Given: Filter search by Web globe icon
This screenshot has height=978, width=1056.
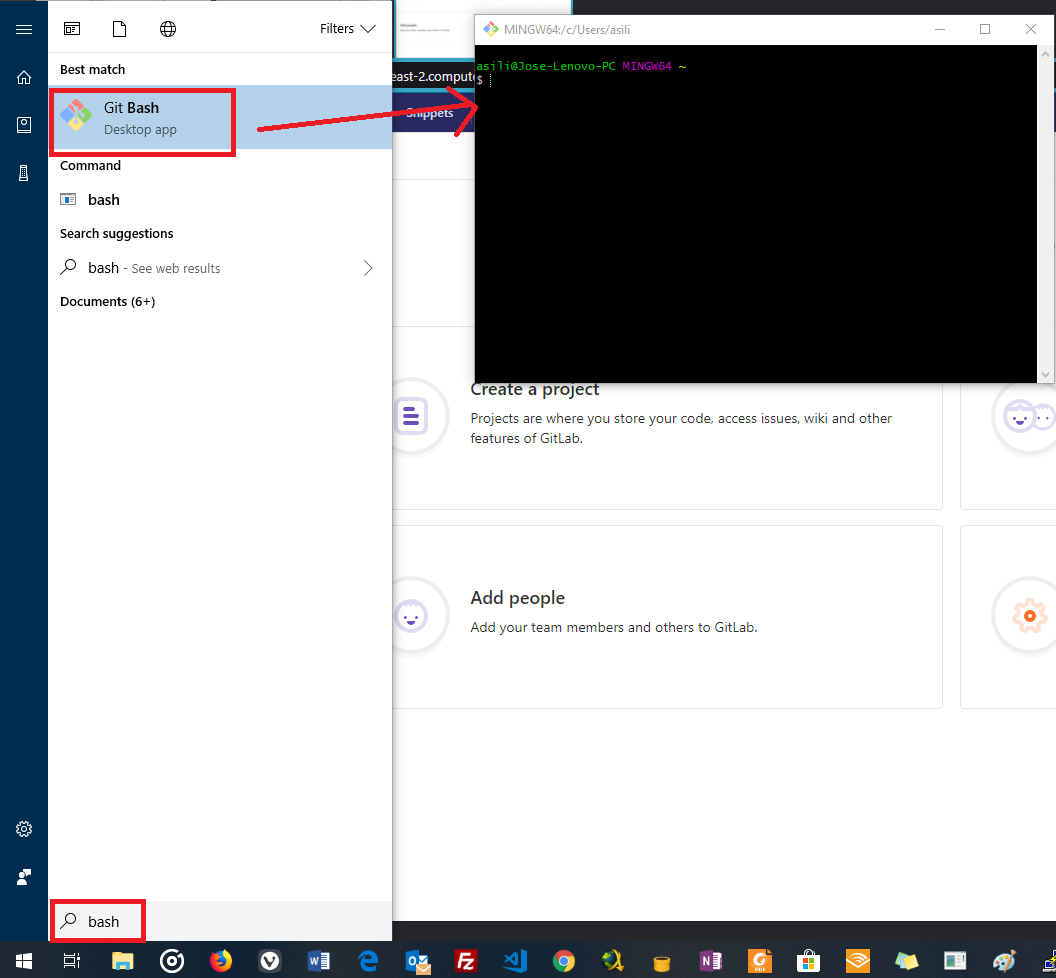Looking at the screenshot, I should [x=168, y=29].
